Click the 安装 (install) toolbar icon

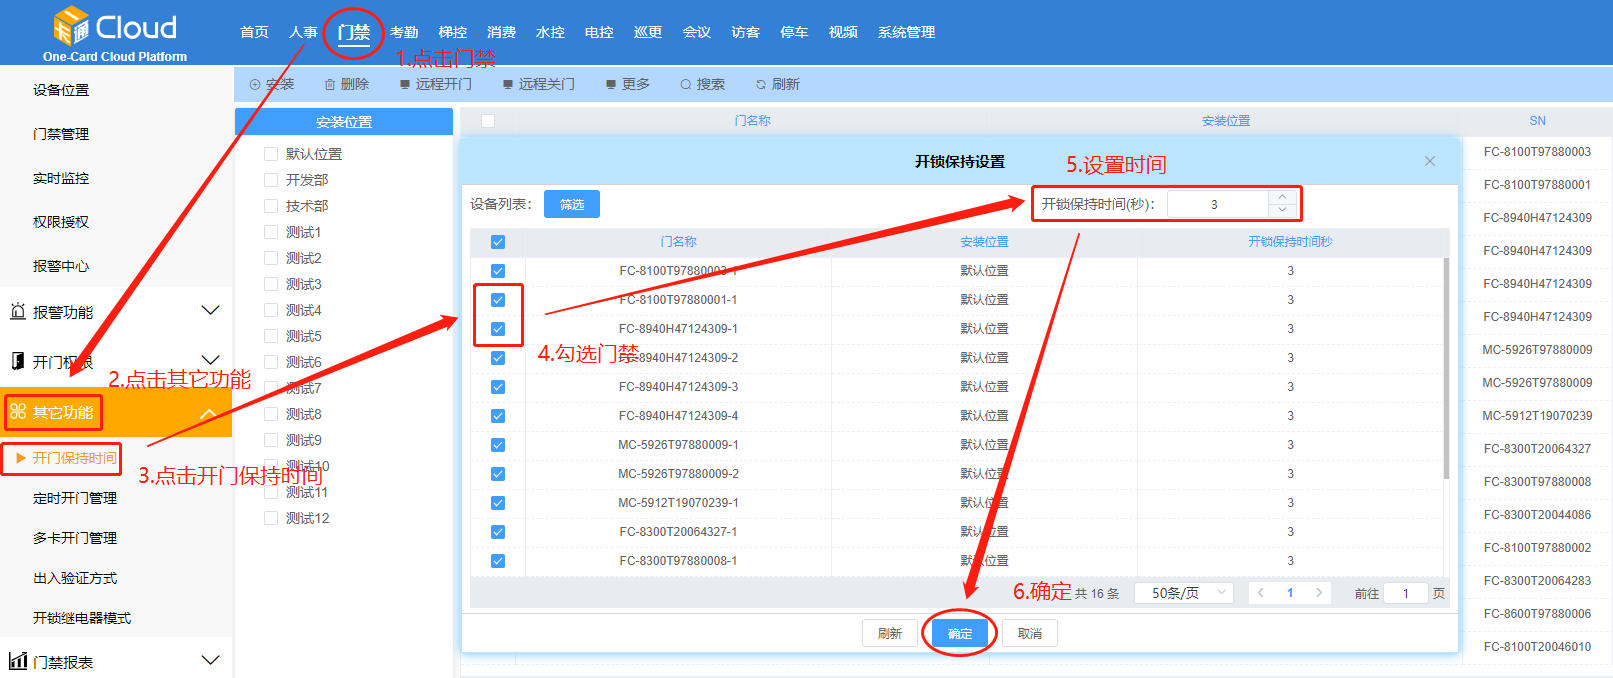[x=255, y=85]
